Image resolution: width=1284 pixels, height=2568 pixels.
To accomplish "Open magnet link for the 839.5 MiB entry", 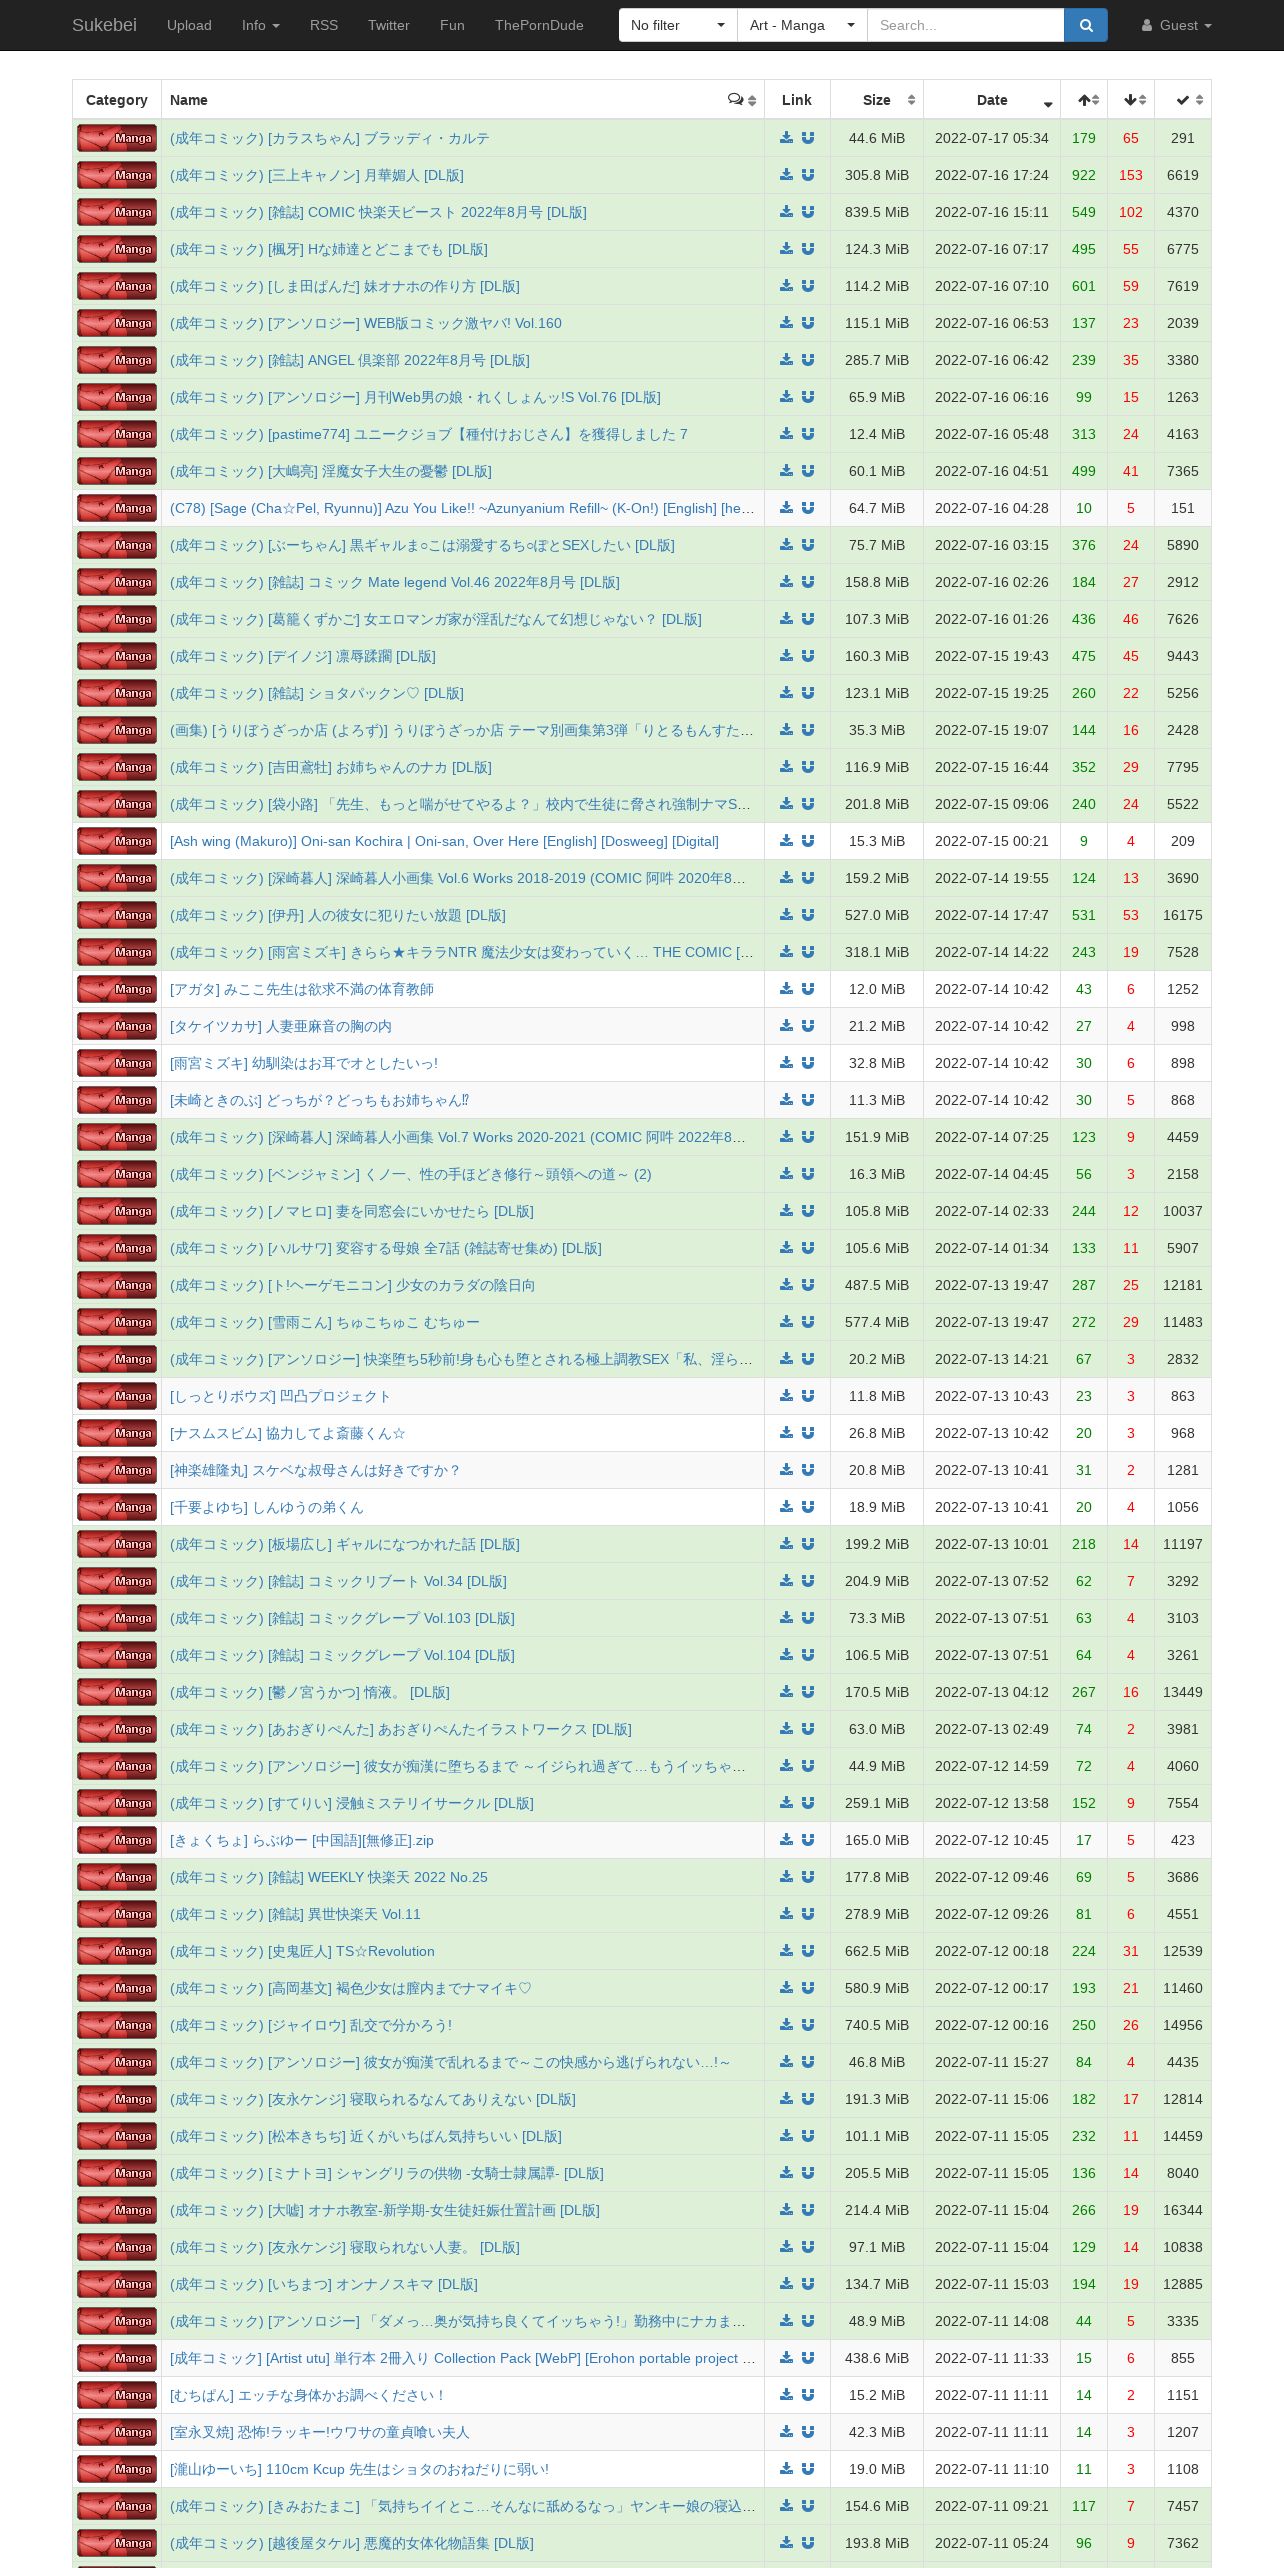I will click(808, 212).
